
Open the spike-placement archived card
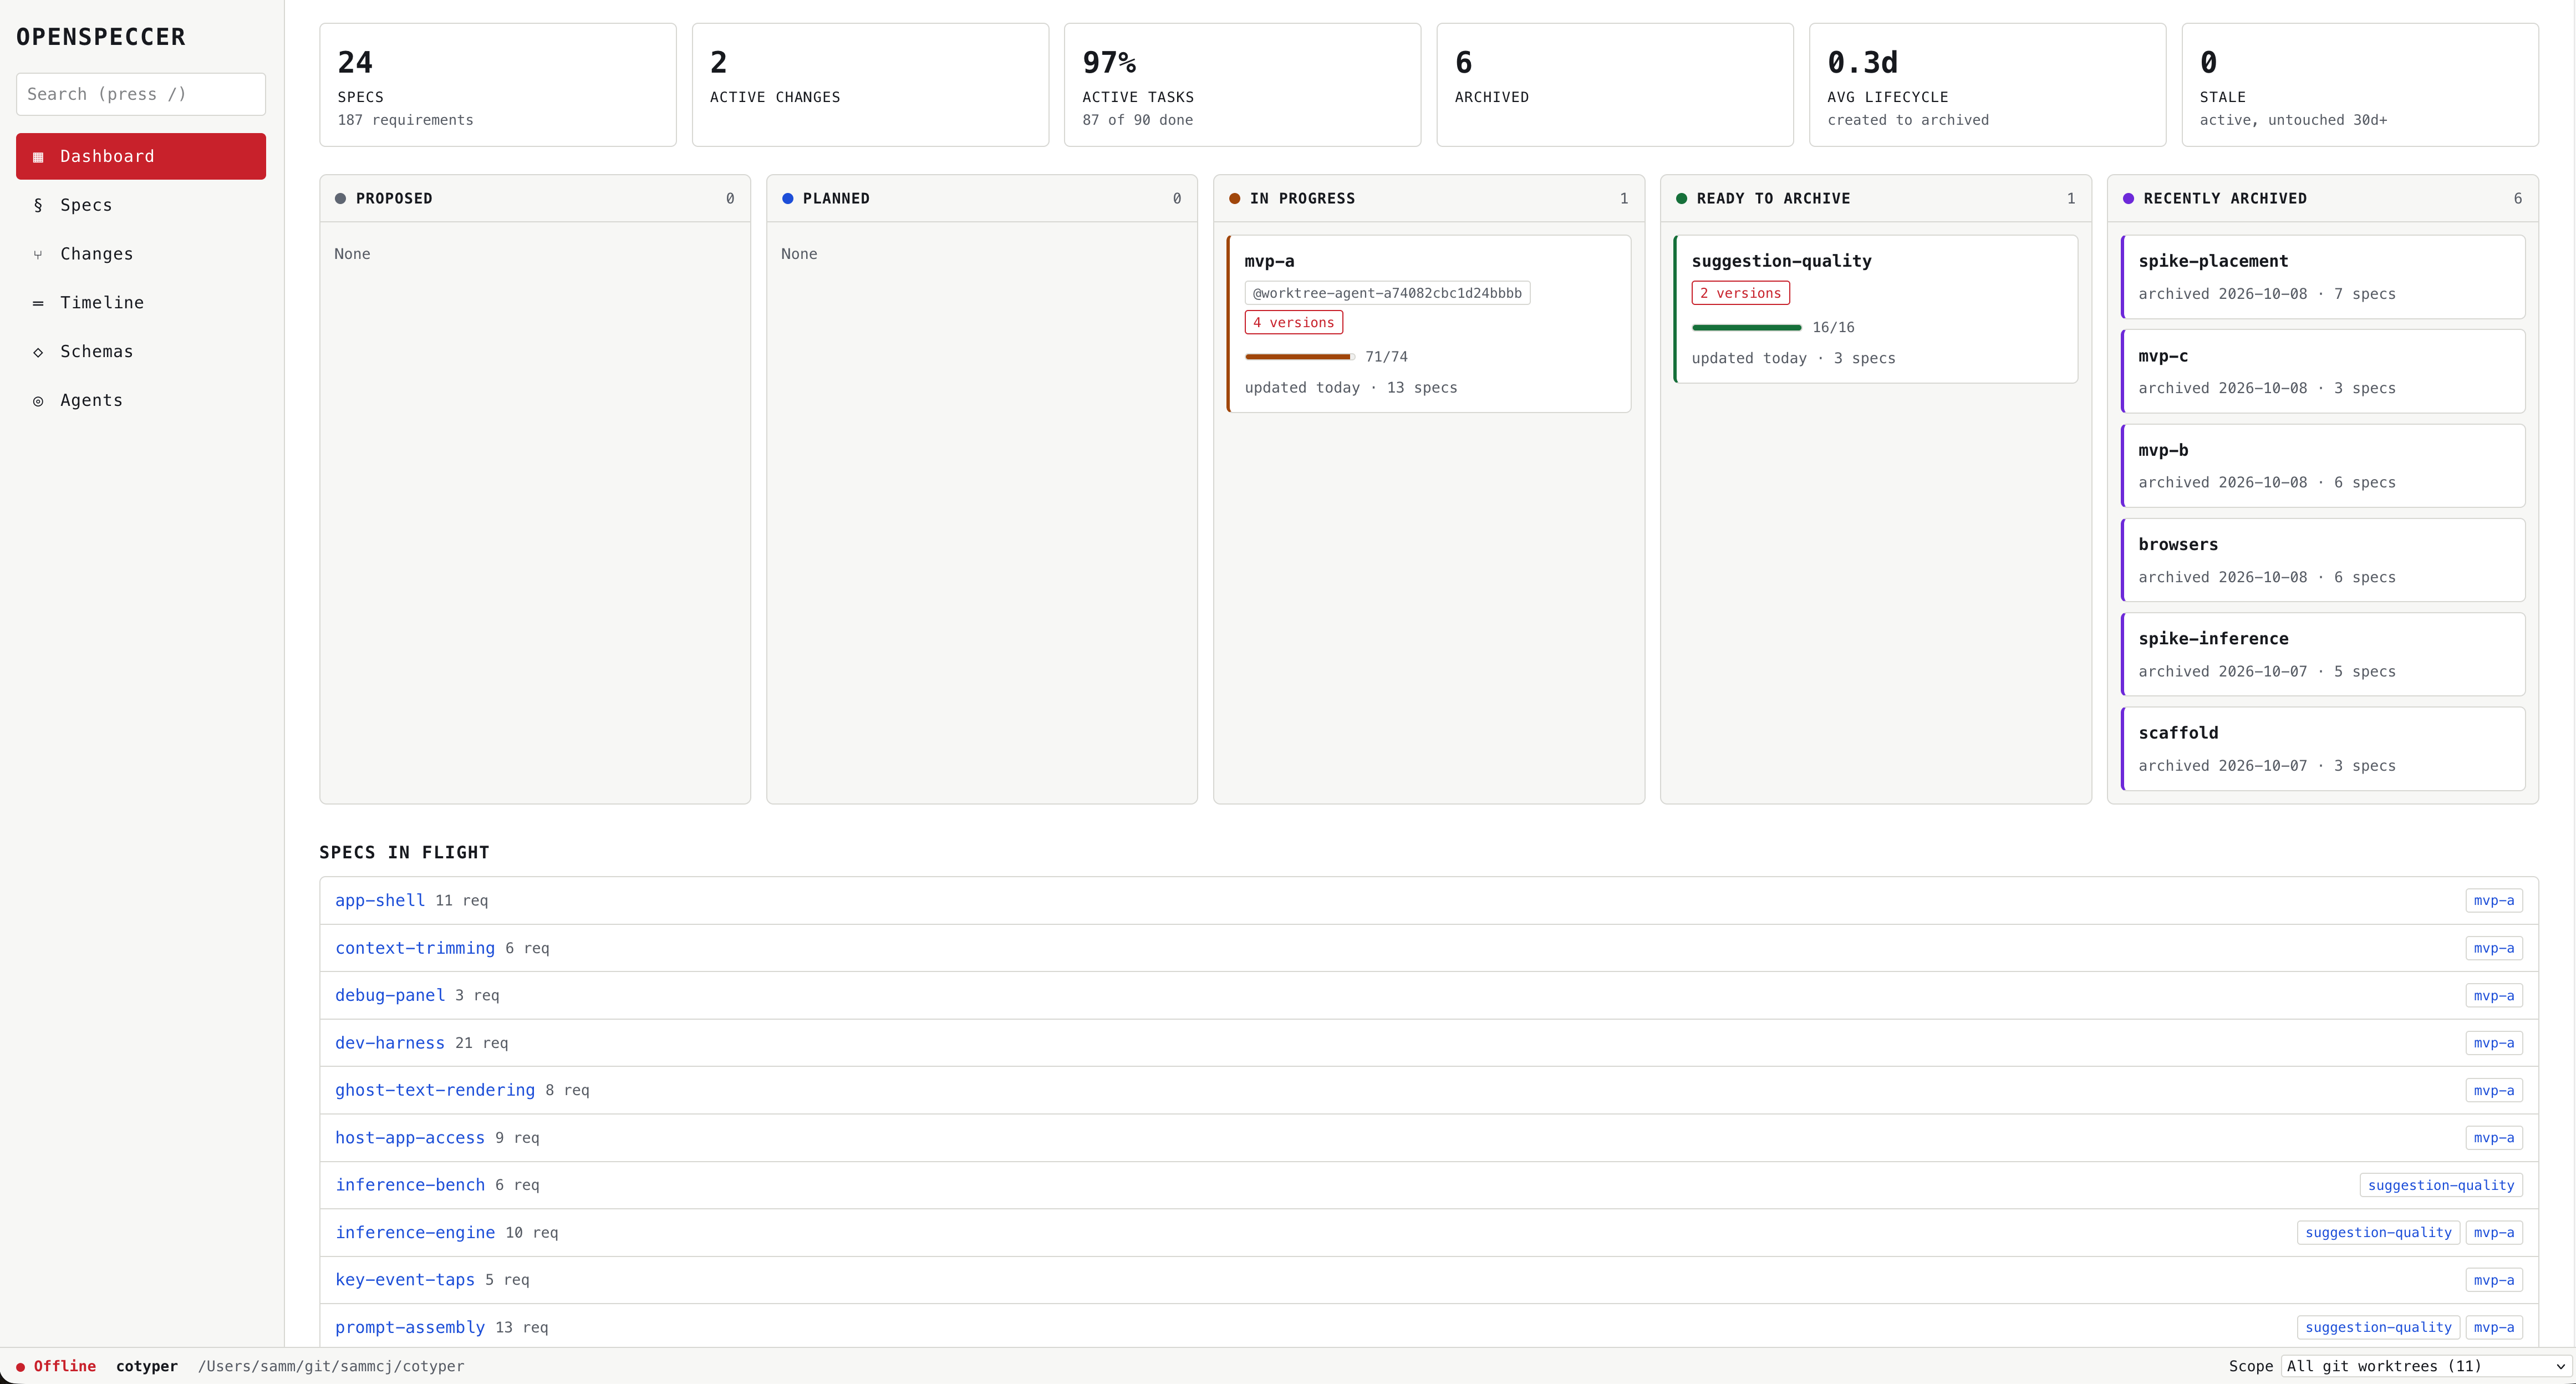[2323, 277]
